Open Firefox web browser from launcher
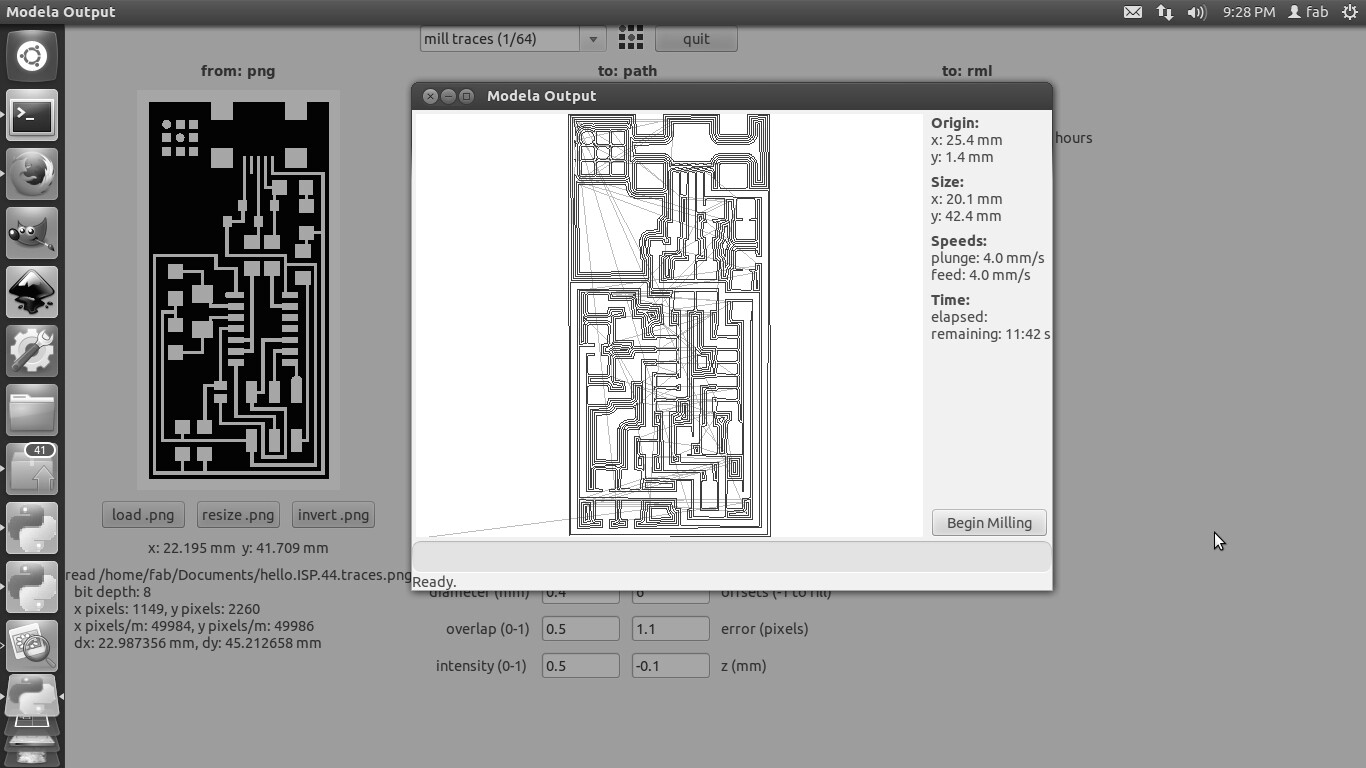The image size is (1366, 768). click(32, 174)
